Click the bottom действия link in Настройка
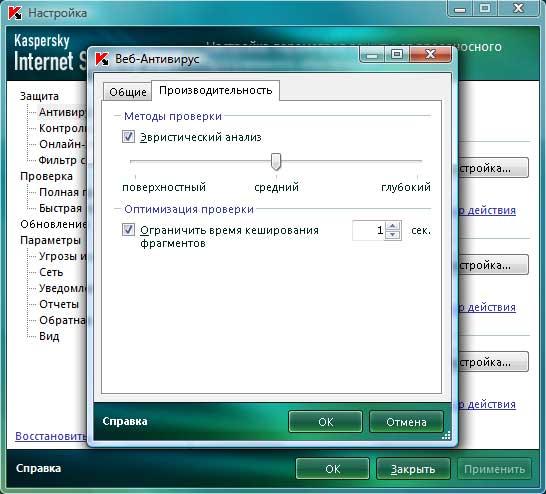 click(x=488, y=405)
